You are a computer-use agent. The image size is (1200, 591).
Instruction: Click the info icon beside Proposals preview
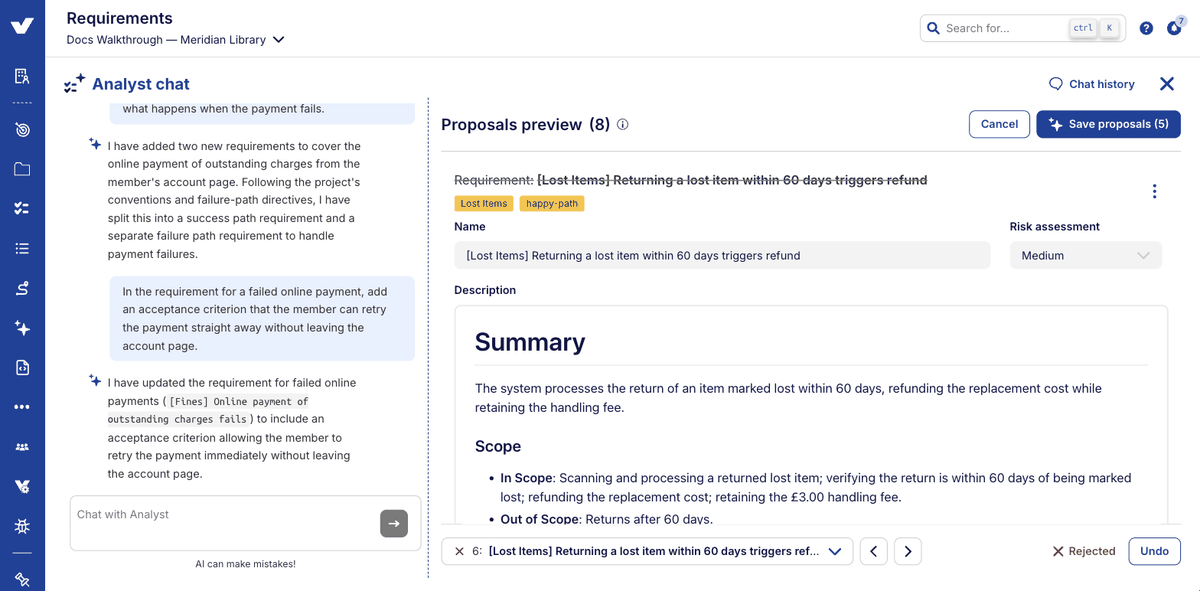point(622,125)
